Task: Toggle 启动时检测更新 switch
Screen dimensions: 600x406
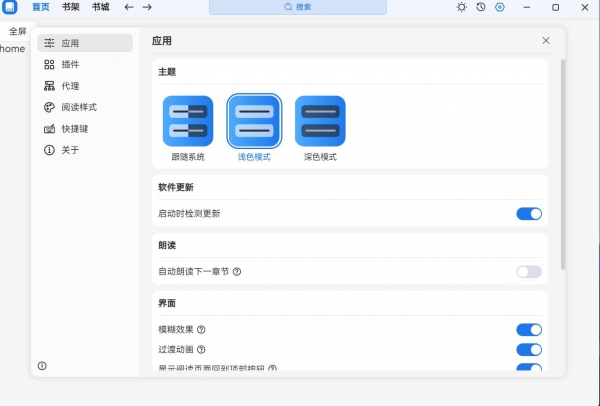Action: point(529,214)
